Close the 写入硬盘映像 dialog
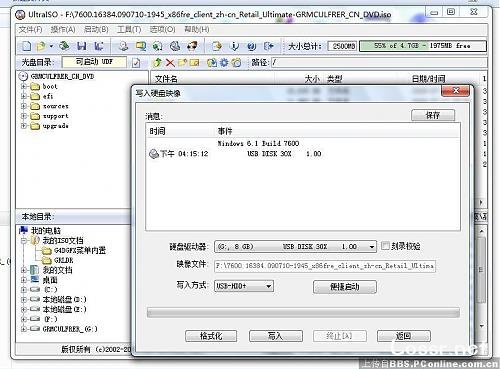 [x=455, y=91]
